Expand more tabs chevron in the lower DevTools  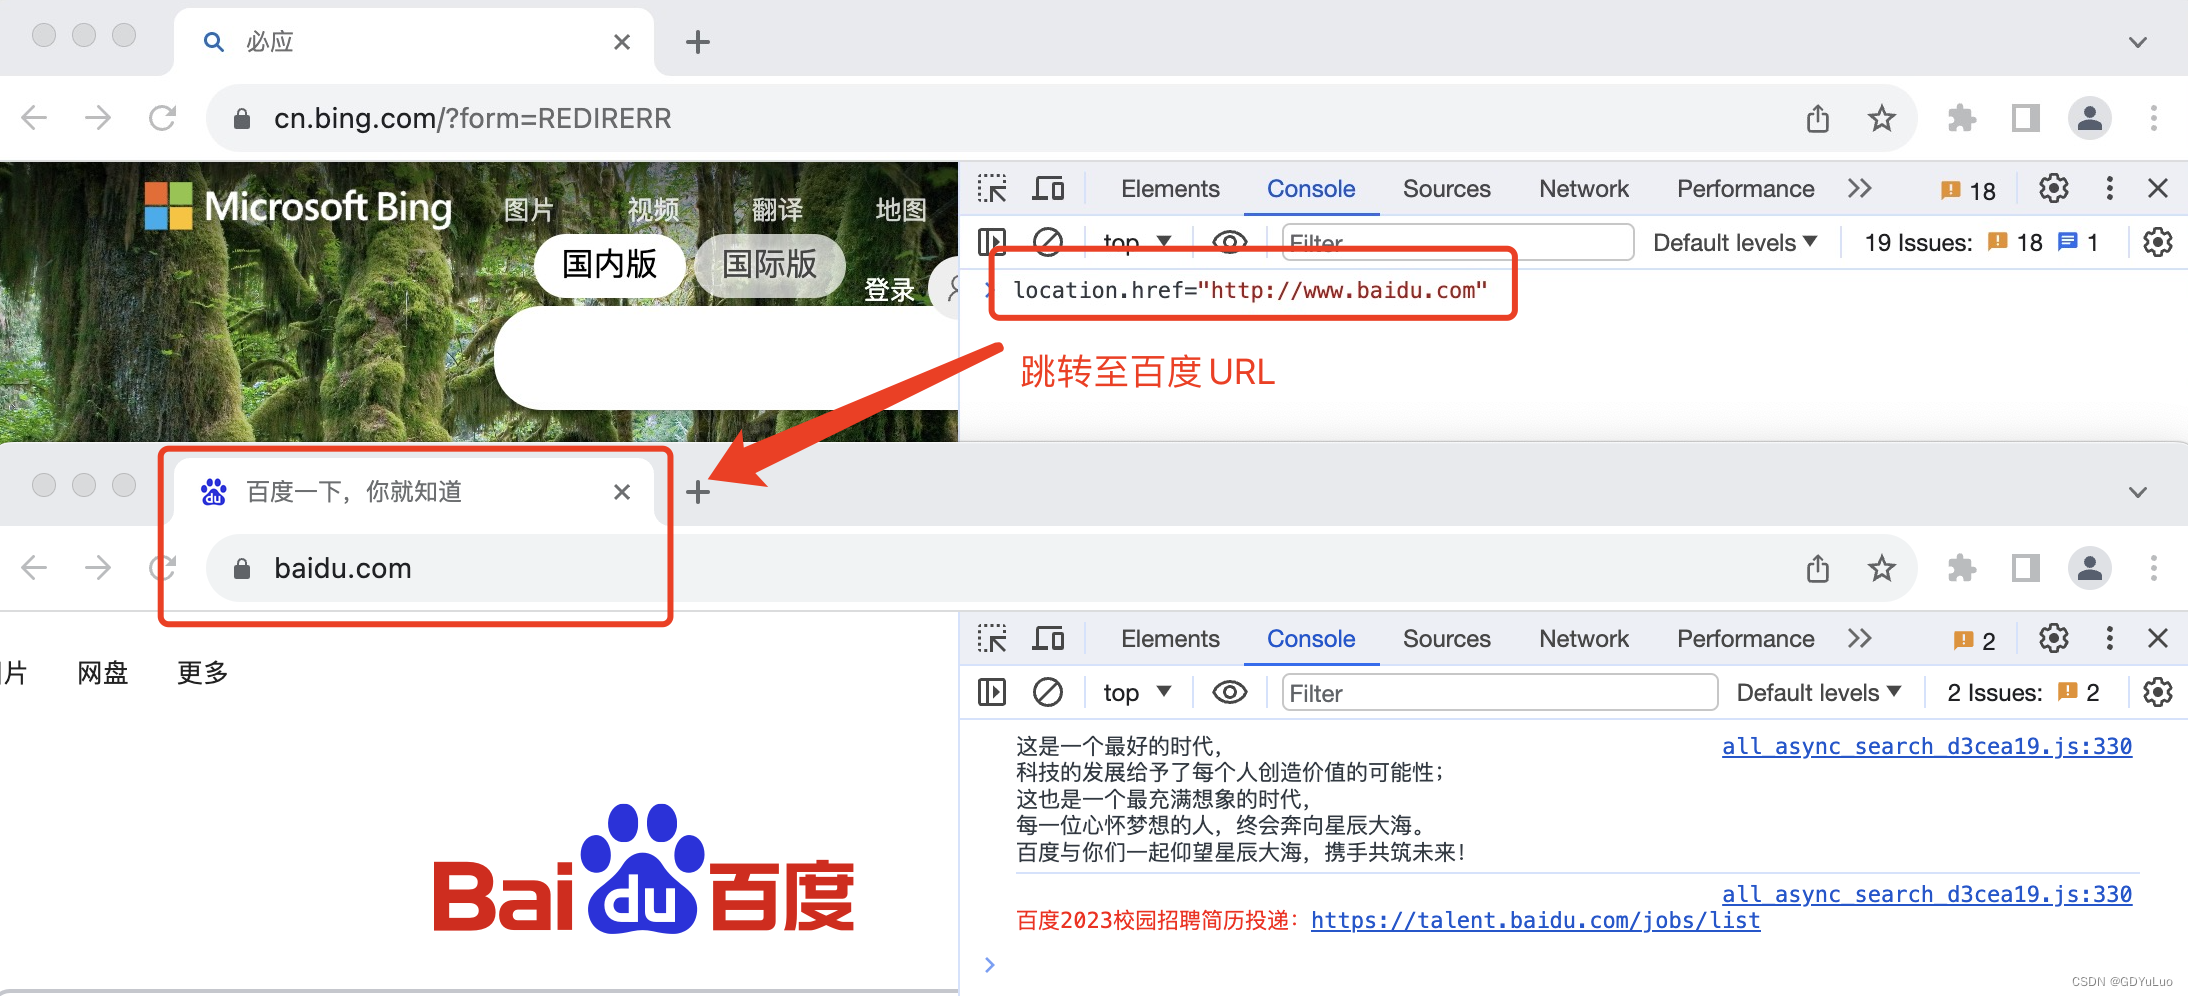(x=1860, y=638)
